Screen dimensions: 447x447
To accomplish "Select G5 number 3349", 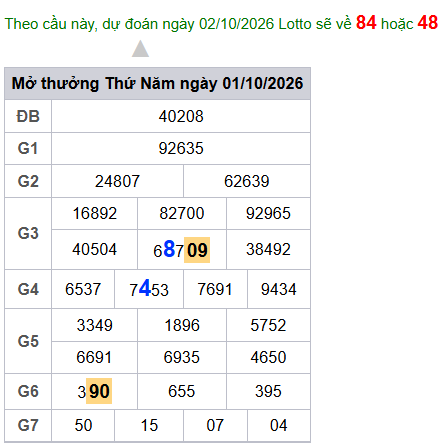I will click(95, 325).
